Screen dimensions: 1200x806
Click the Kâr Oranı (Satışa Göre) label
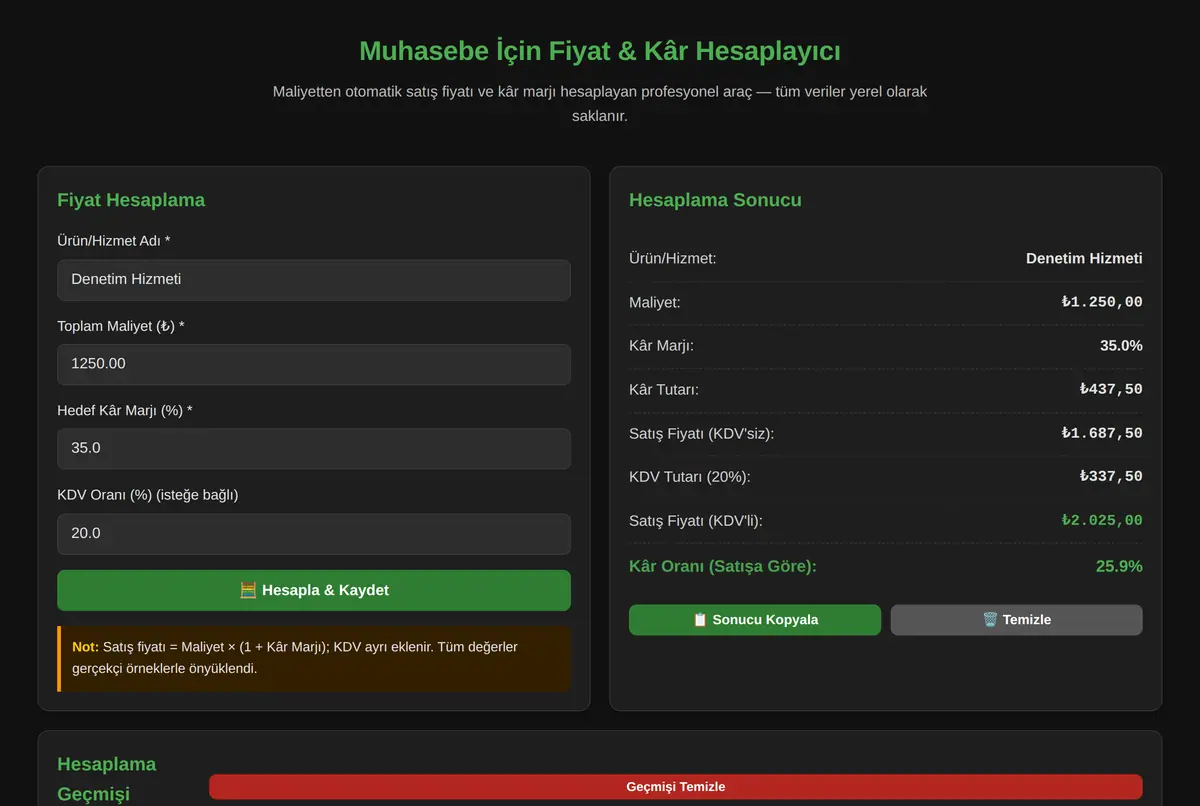(723, 567)
